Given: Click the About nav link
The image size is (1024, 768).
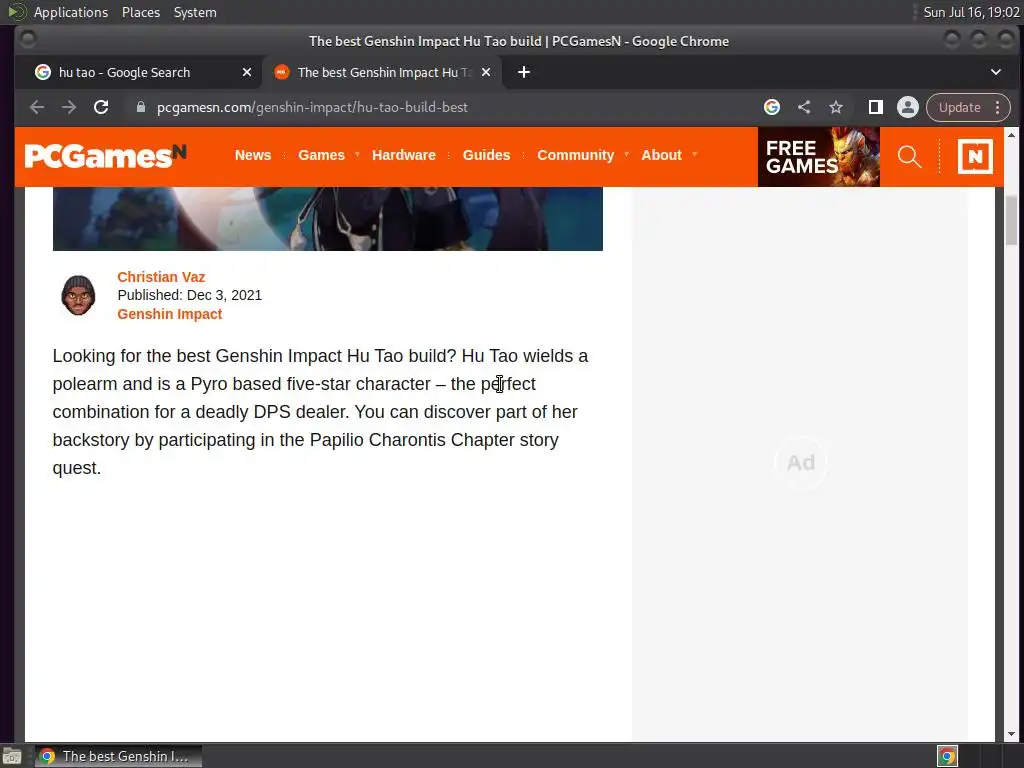Looking at the screenshot, I should pyautogui.click(x=661, y=155).
